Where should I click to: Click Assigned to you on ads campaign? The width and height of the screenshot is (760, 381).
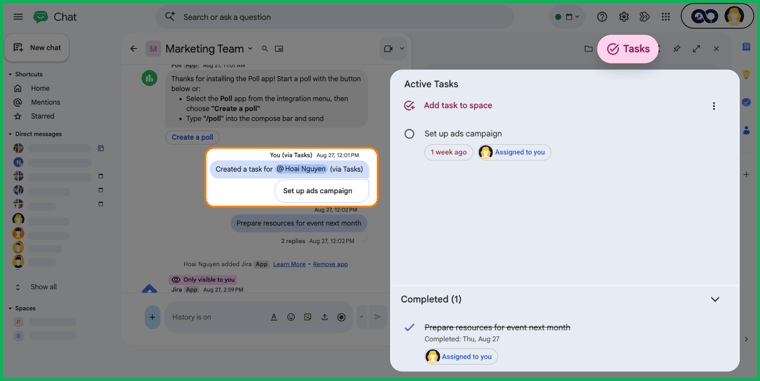[x=515, y=152]
